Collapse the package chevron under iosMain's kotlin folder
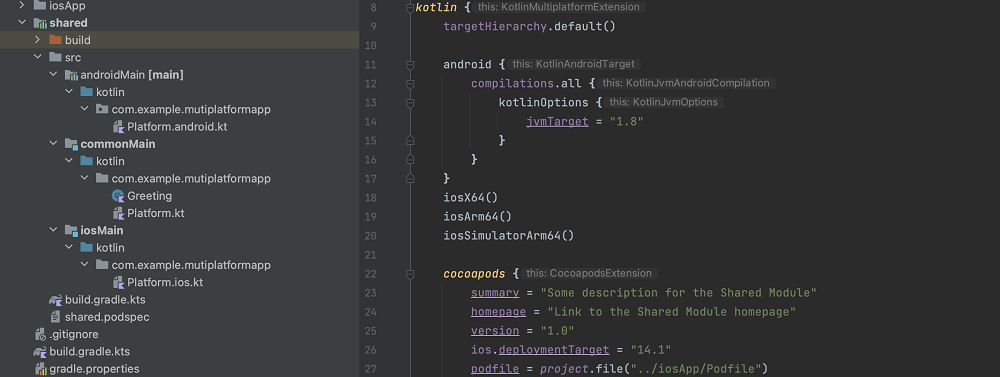 tap(84, 265)
